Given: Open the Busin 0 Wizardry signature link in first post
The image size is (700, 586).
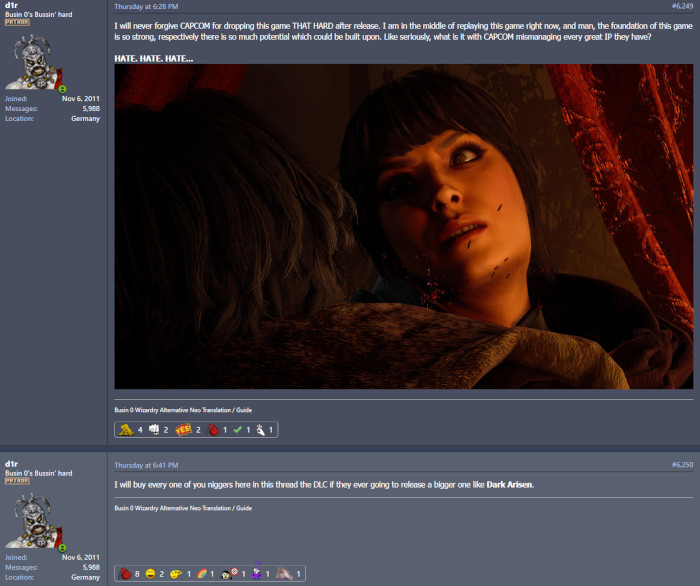Looking at the screenshot, I should pyautogui.click(x=183, y=410).
